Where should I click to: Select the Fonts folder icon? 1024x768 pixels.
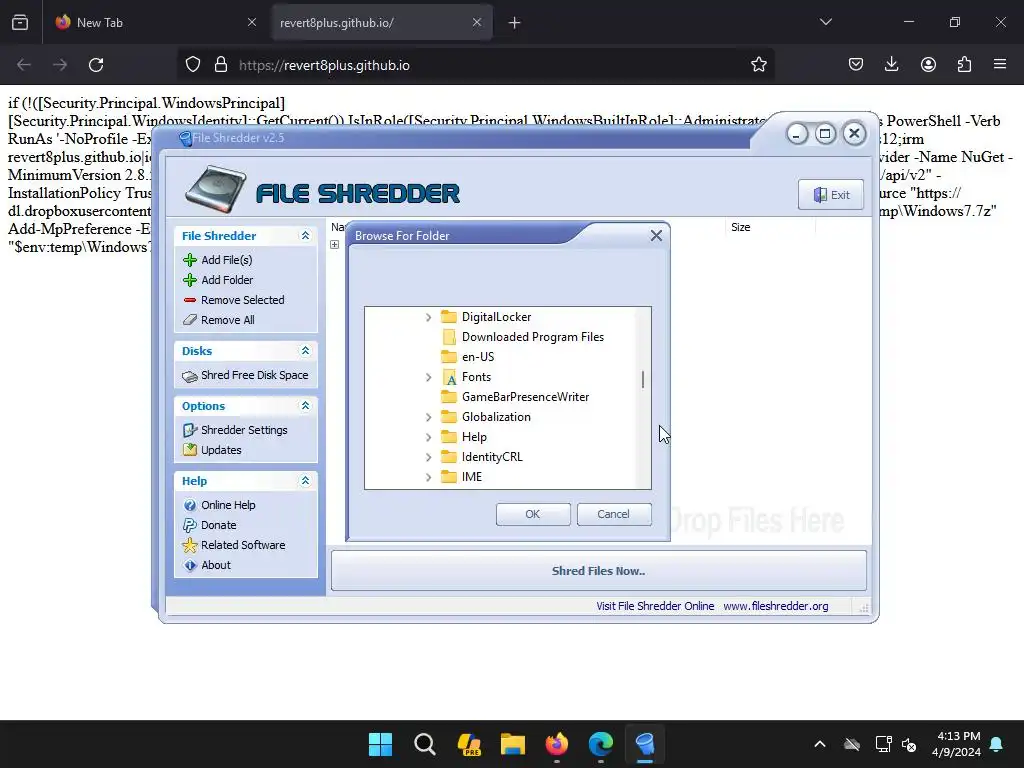click(x=449, y=377)
